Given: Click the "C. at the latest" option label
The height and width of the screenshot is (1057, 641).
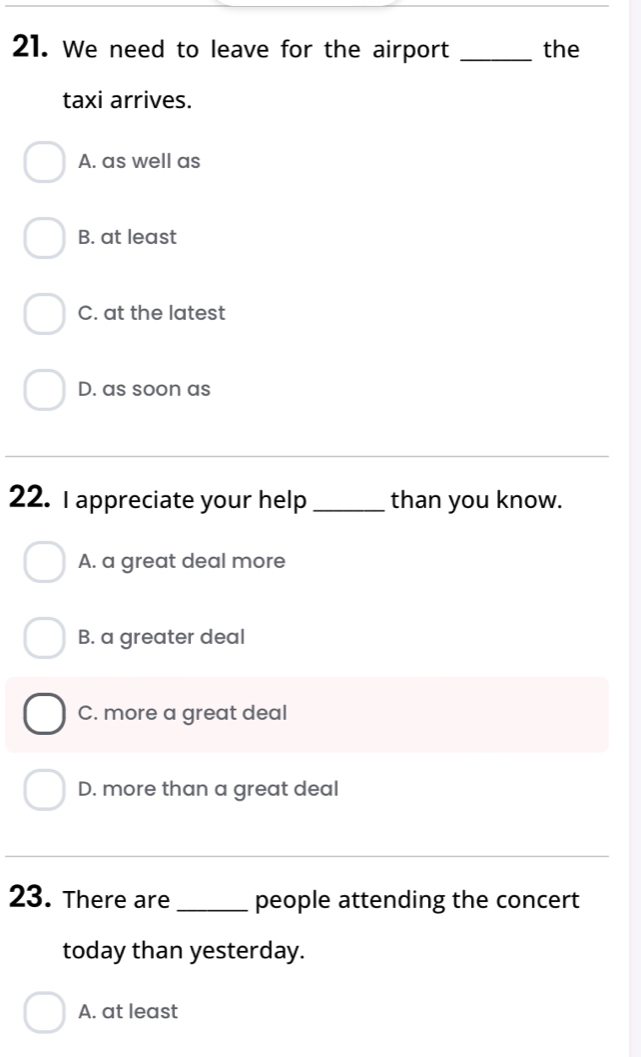Looking at the screenshot, I should 152,313.
